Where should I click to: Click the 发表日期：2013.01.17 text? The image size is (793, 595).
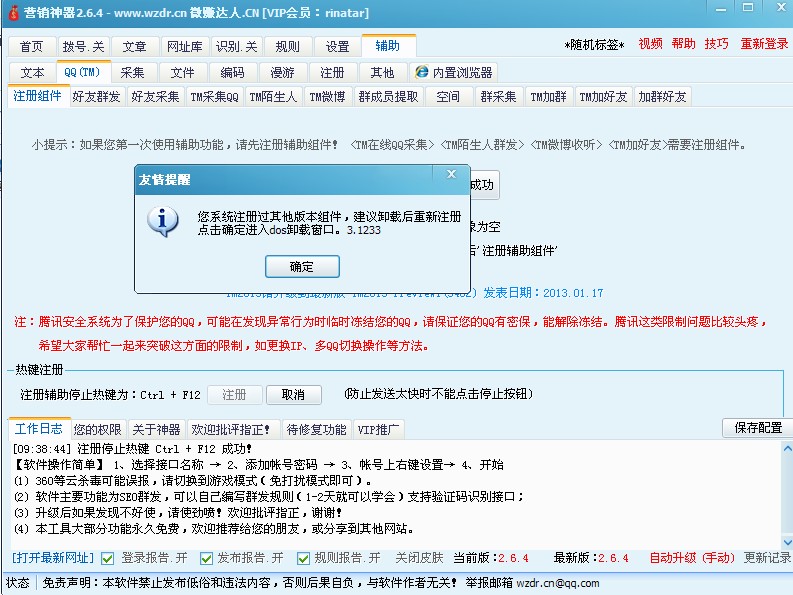pos(543,293)
